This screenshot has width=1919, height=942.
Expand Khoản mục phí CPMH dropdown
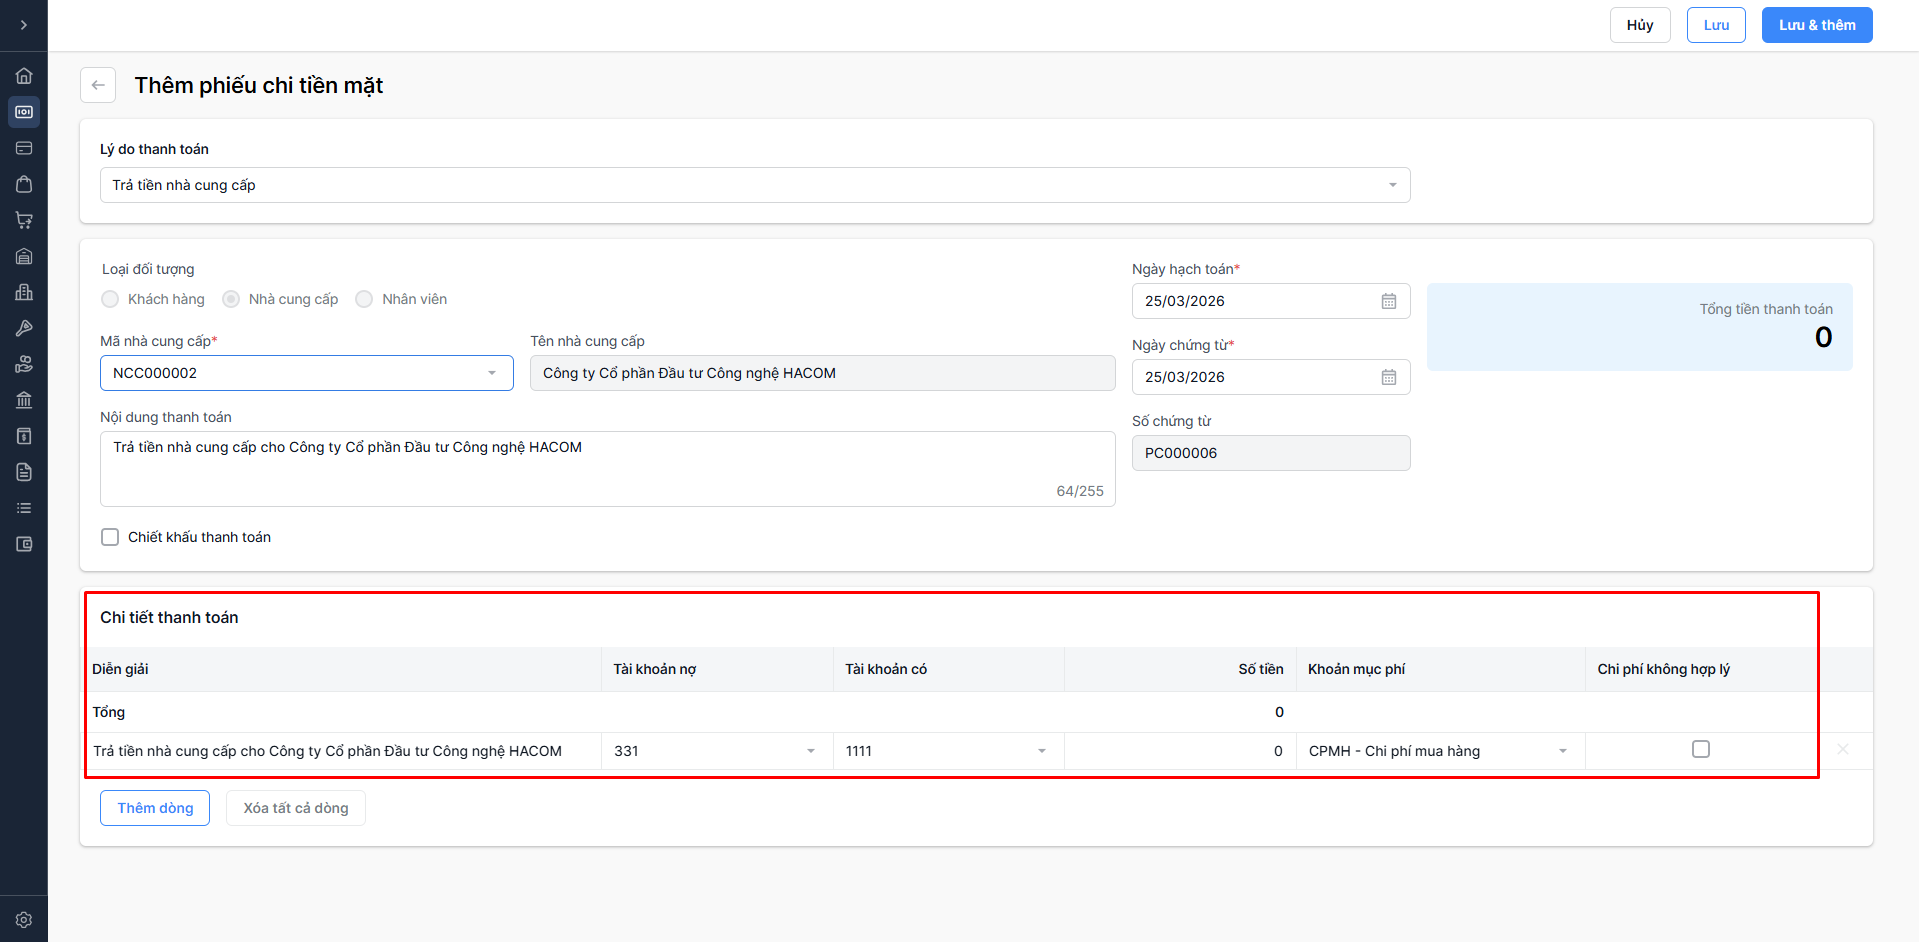click(1562, 751)
